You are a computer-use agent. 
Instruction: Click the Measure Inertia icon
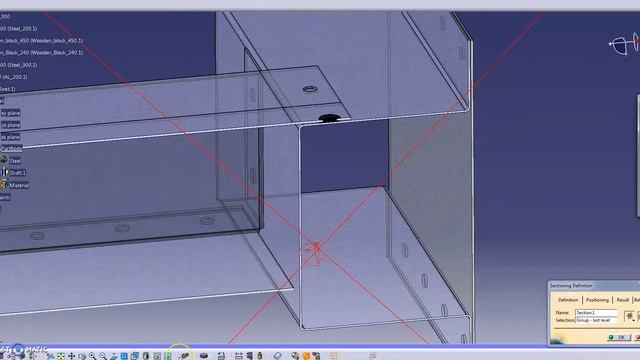260,356
